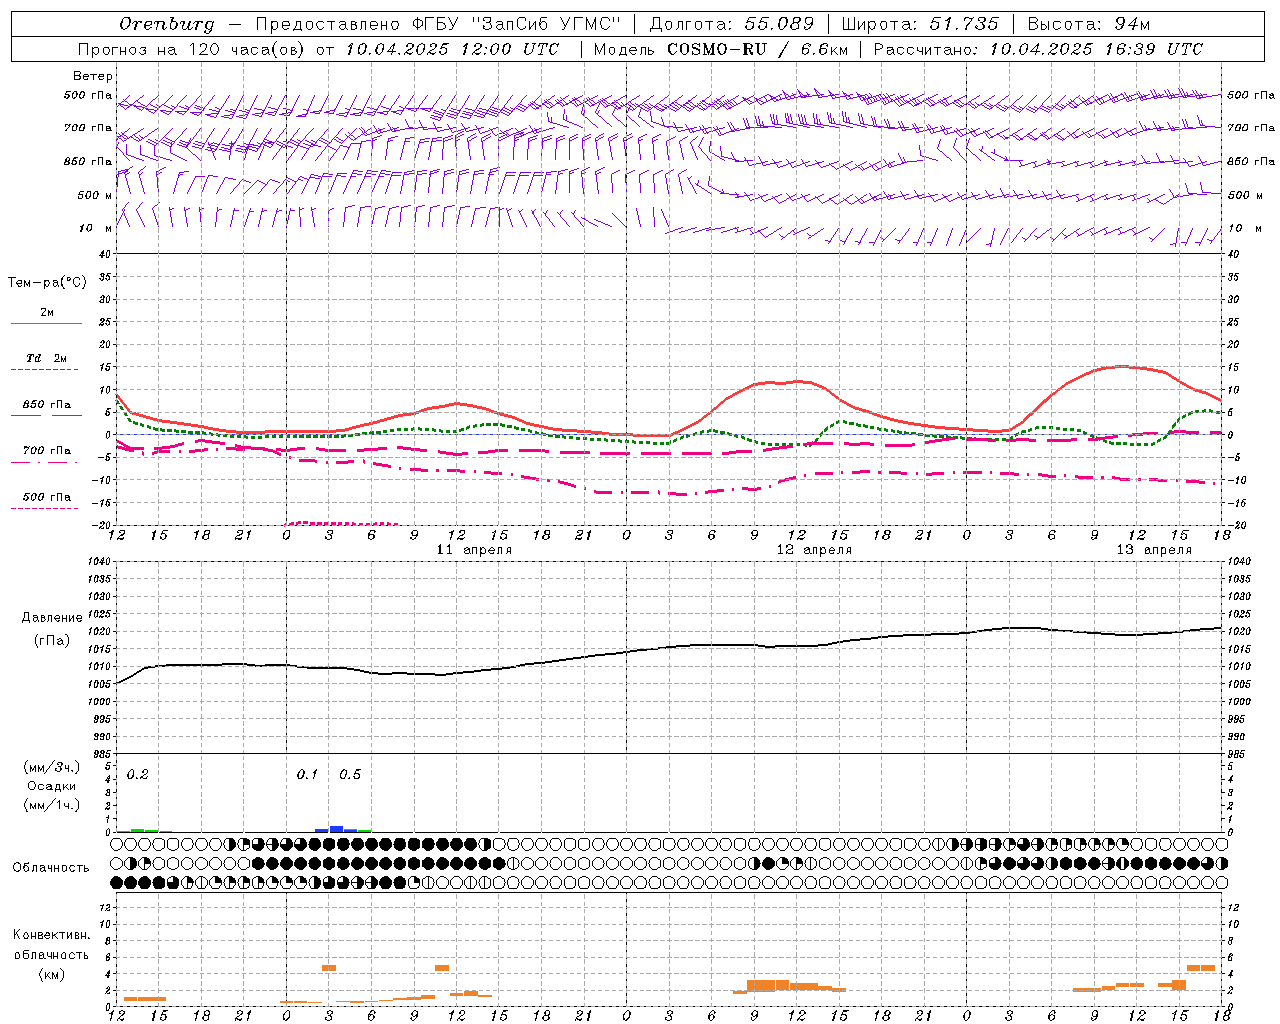Click the 'Конвективн.' convective label
Image resolution: width=1280 pixels, height=1024 pixels.
coord(51,935)
